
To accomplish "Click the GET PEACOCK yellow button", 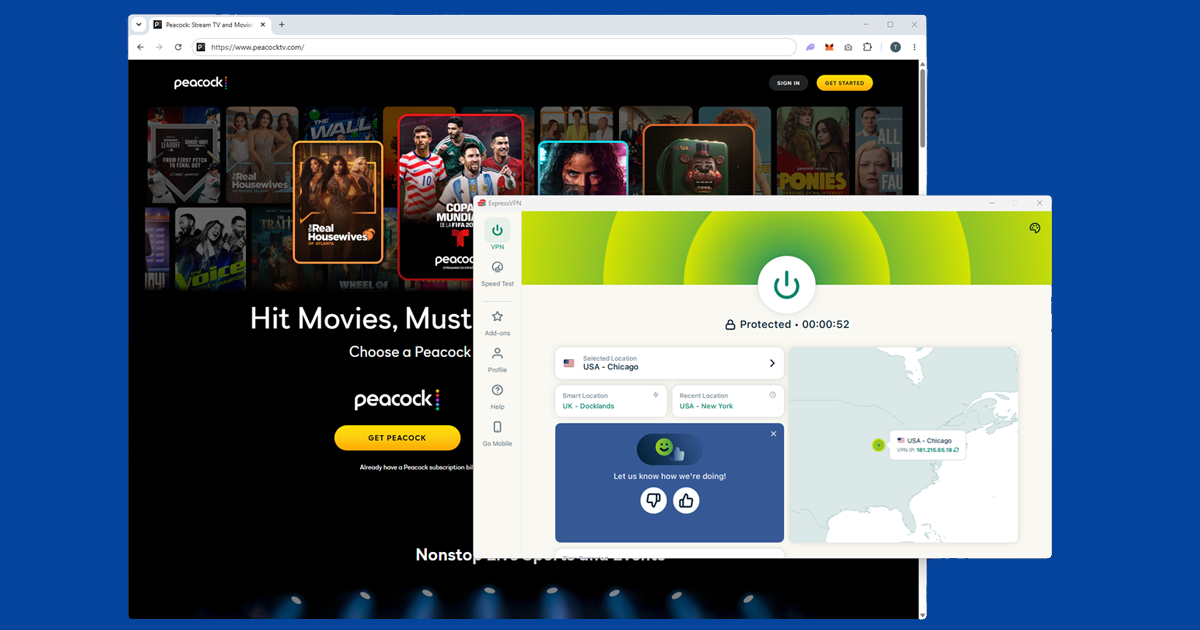I will pos(397,438).
